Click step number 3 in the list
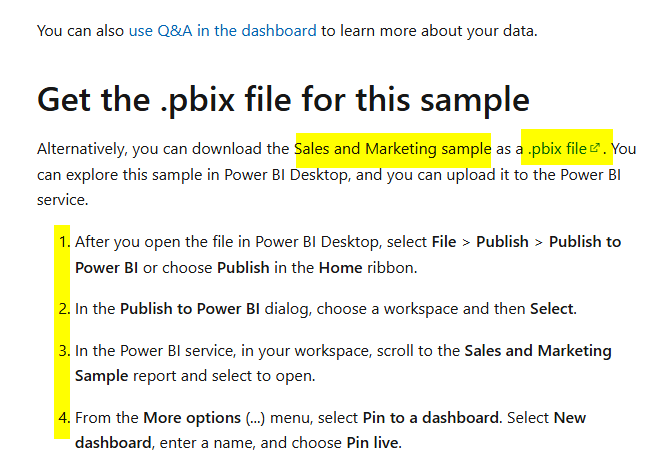This screenshot has width=651, height=461. pos(64,351)
